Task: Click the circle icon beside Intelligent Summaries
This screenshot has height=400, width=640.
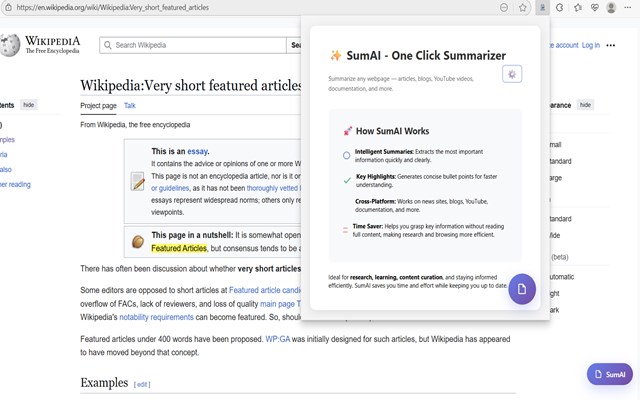Action: point(347,156)
